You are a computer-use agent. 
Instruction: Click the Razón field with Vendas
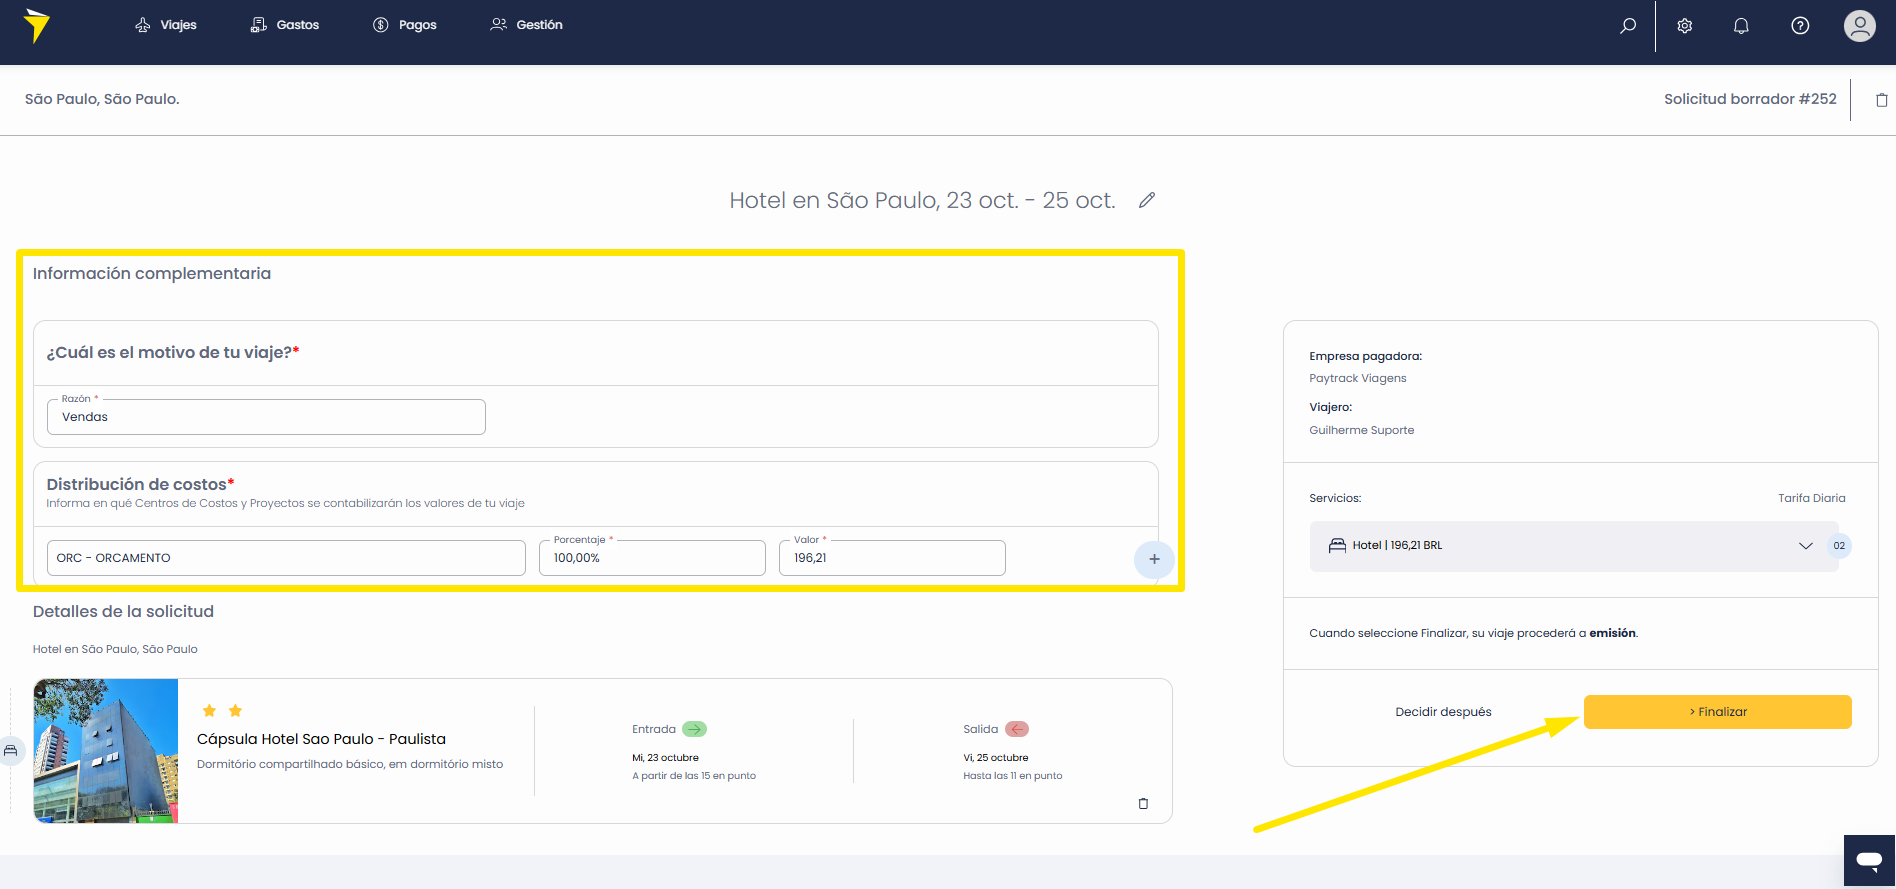[x=266, y=417]
